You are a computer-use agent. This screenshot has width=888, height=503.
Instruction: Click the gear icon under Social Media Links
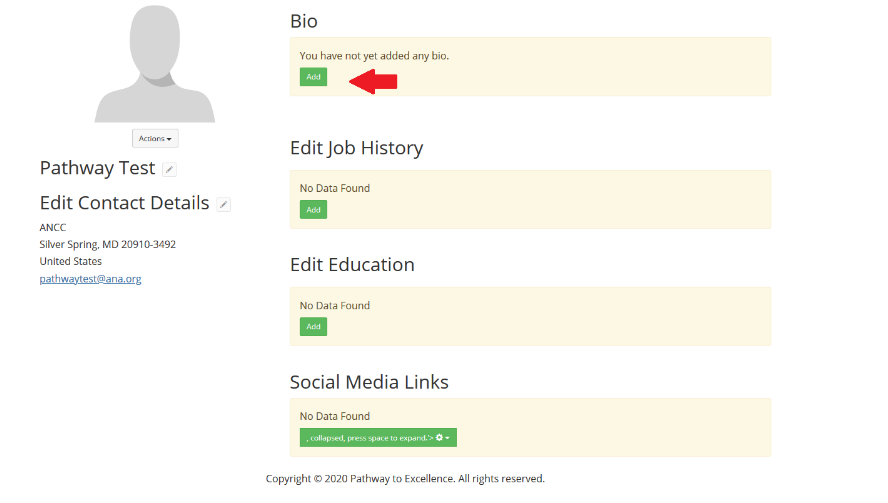coord(439,438)
